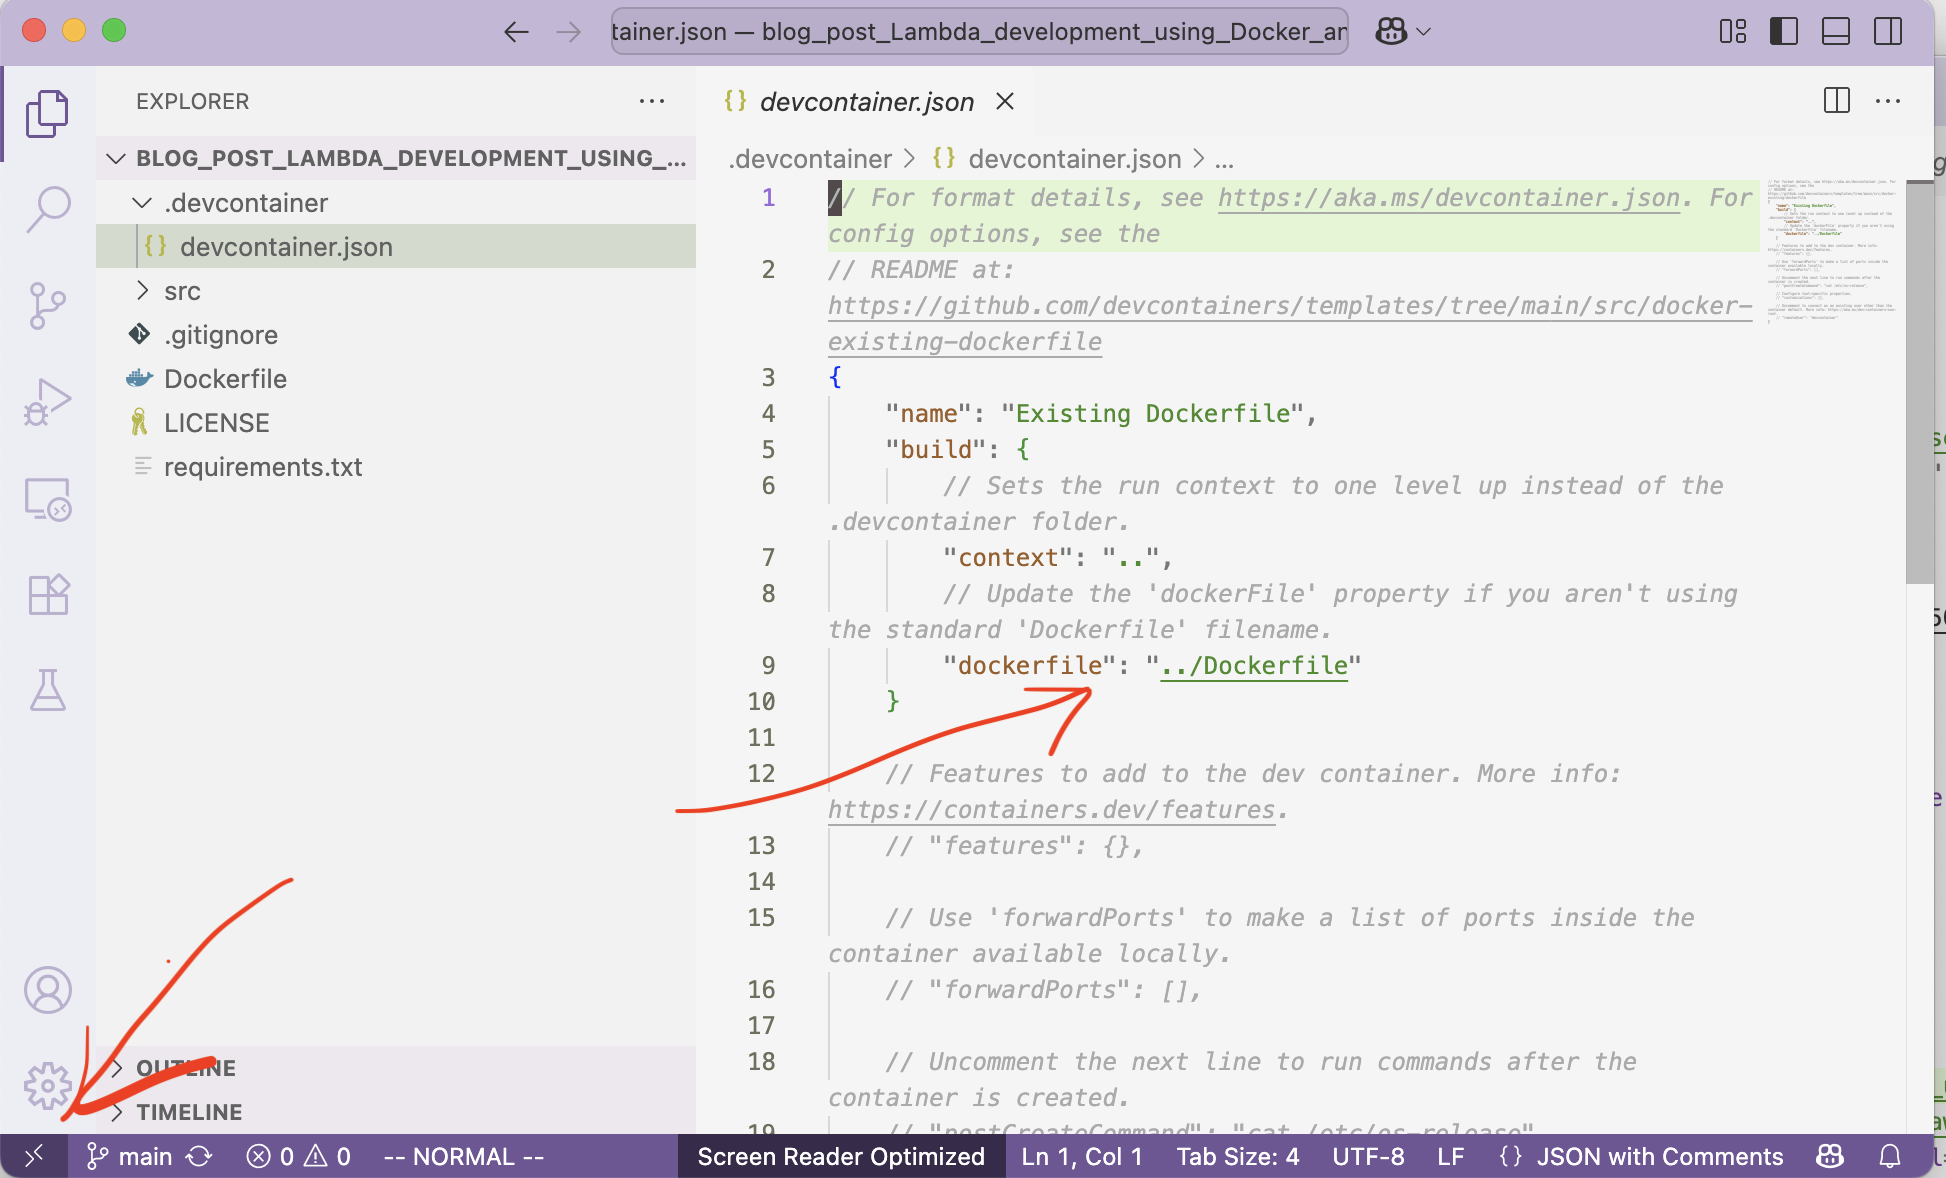Go back with the left arrow

coord(516,32)
